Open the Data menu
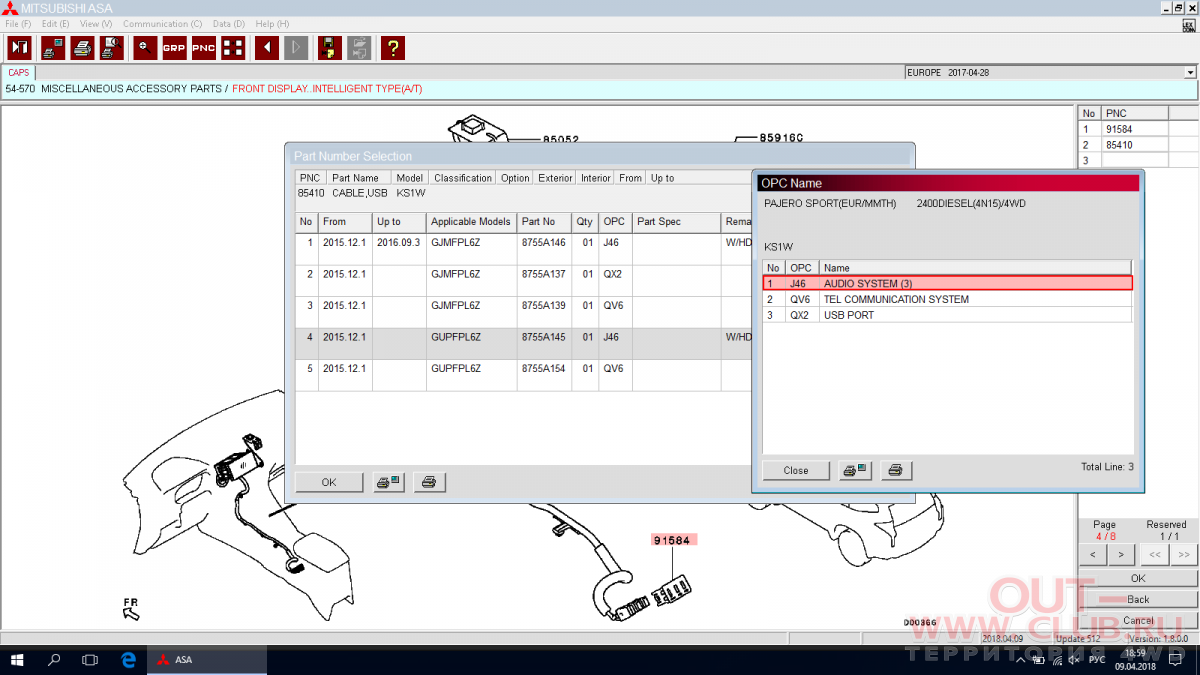The width and height of the screenshot is (1200, 675). (x=229, y=24)
